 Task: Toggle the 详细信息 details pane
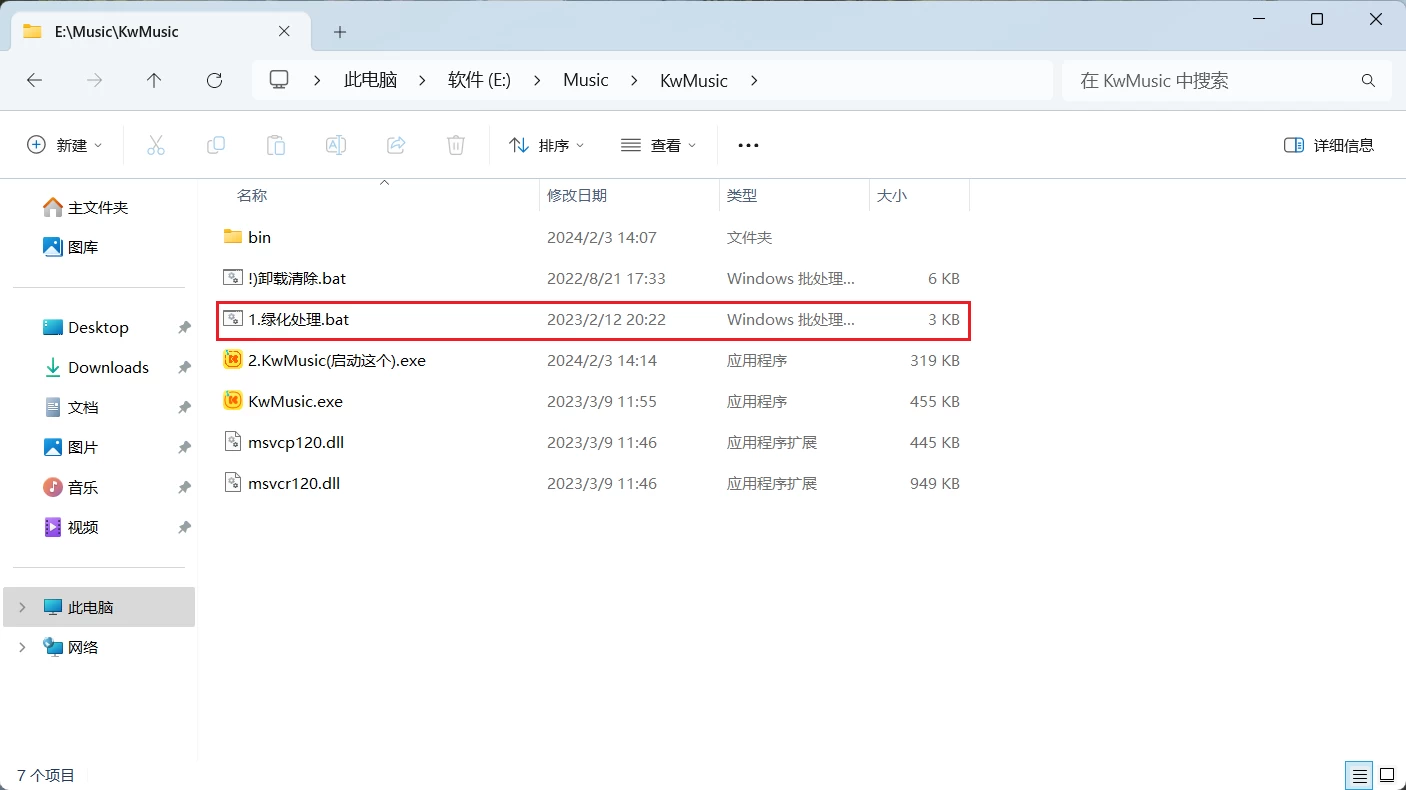click(x=1328, y=145)
